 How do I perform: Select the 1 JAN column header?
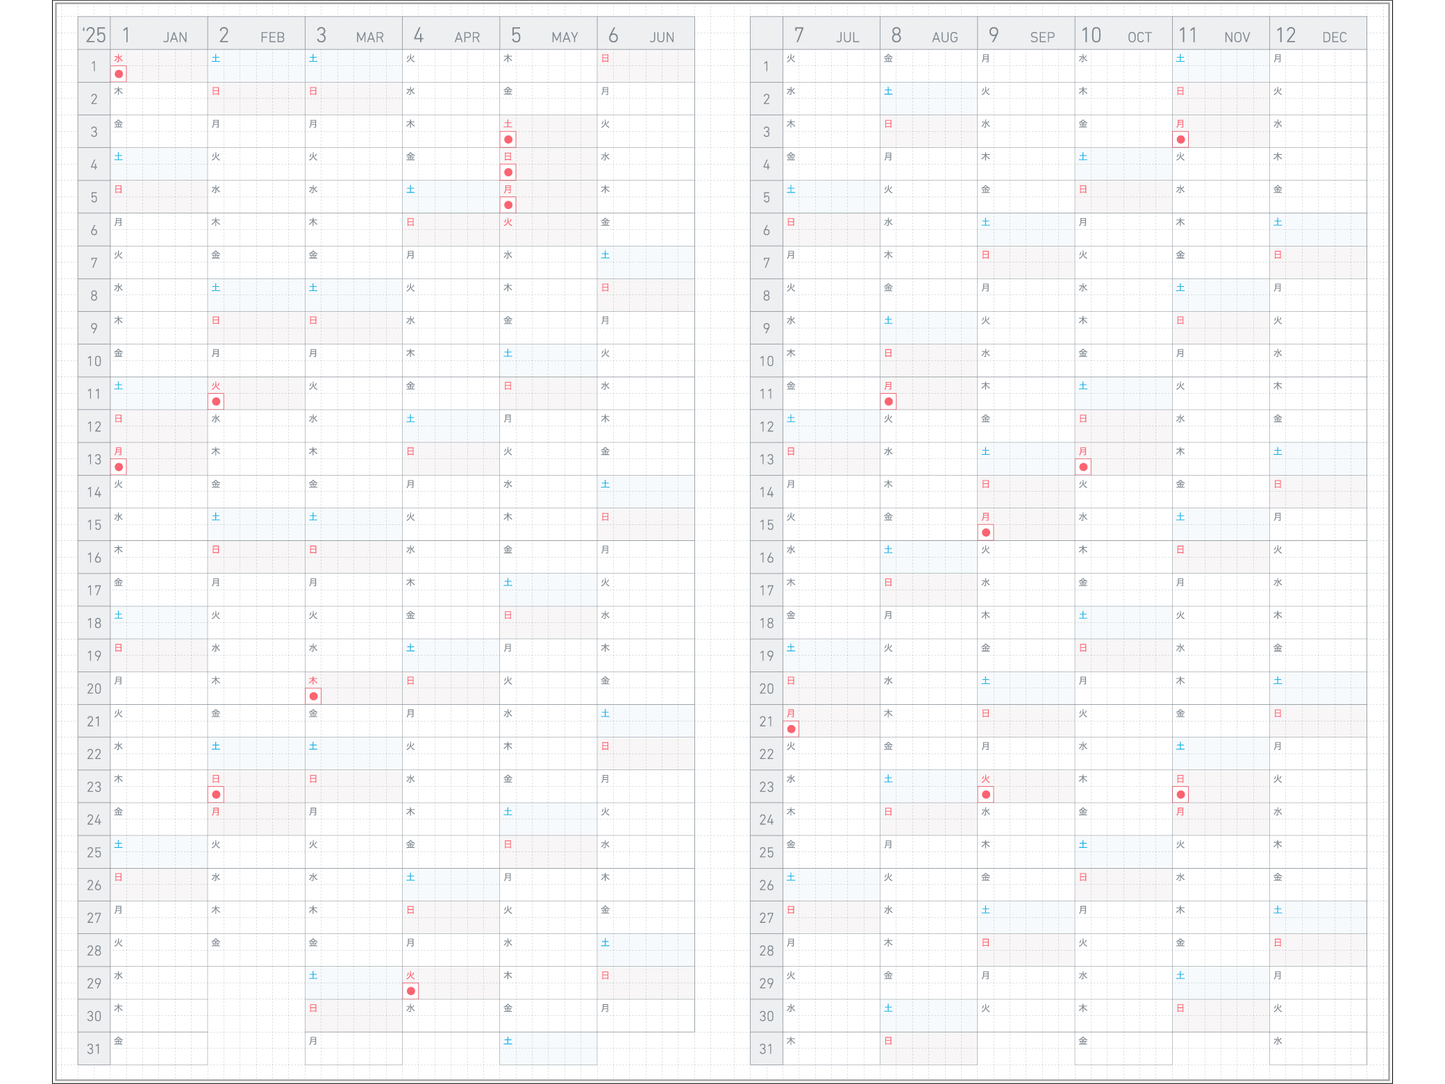pyautogui.click(x=159, y=34)
